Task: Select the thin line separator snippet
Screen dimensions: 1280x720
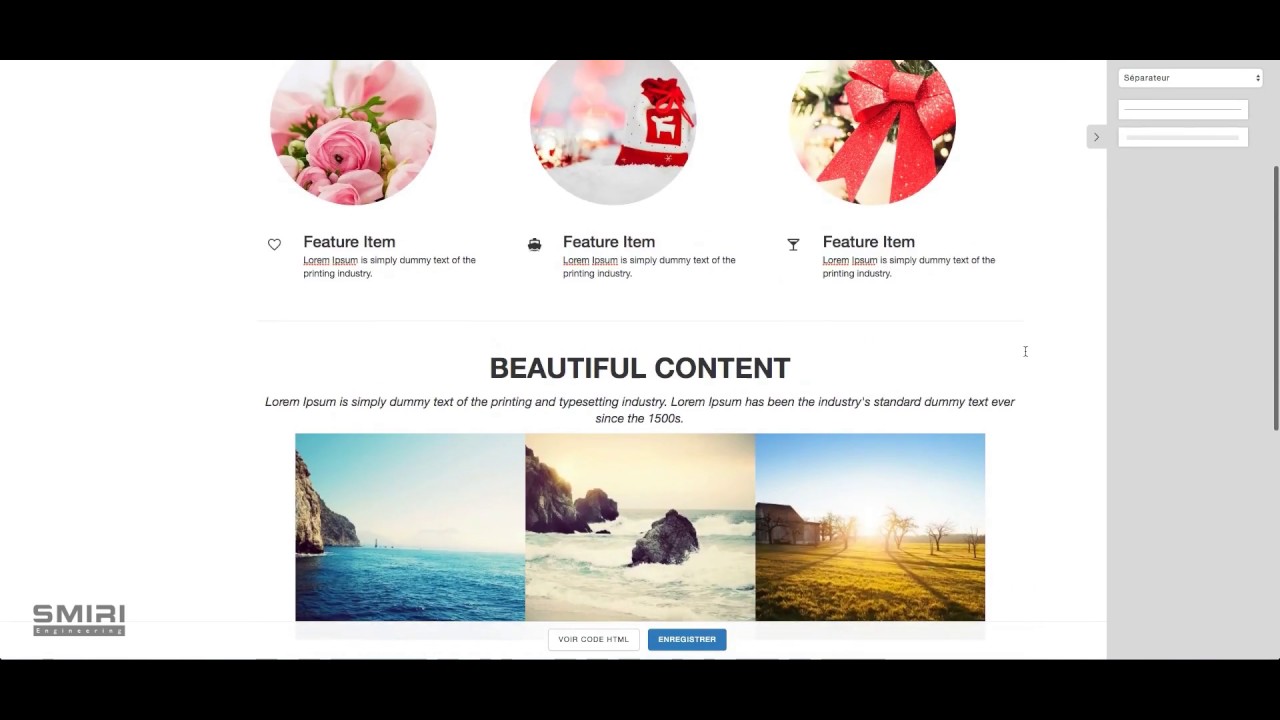Action: (x=1183, y=108)
